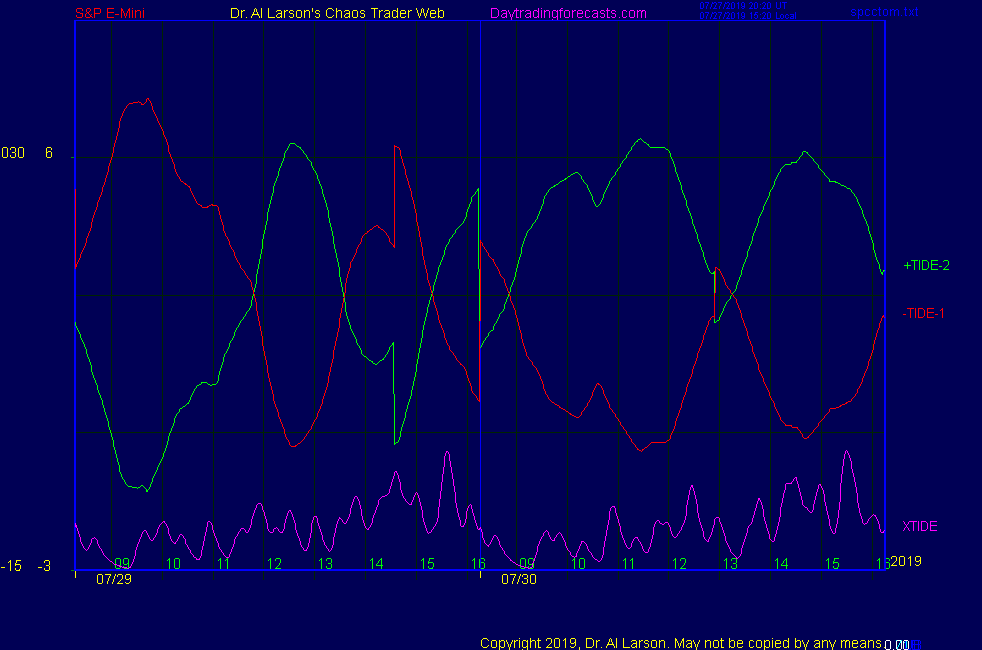Select the 15:20 Local timestamp line

748,16
